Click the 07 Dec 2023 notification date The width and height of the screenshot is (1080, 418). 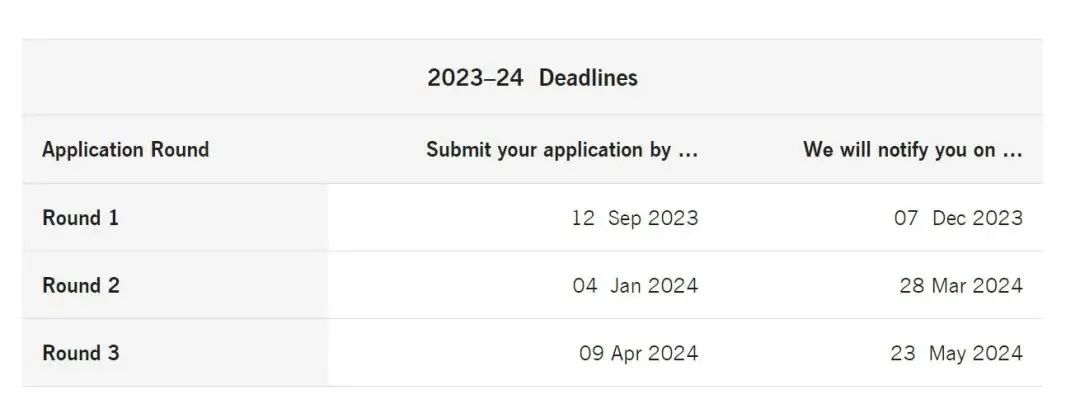point(958,218)
